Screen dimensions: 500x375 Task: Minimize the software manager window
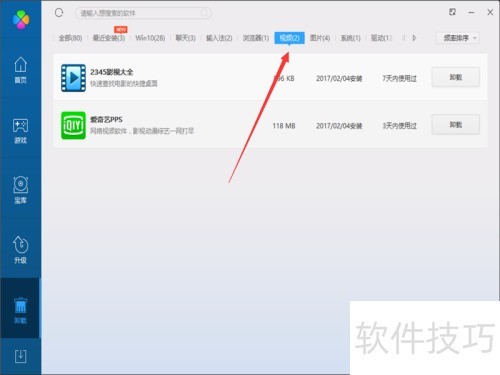click(x=471, y=12)
